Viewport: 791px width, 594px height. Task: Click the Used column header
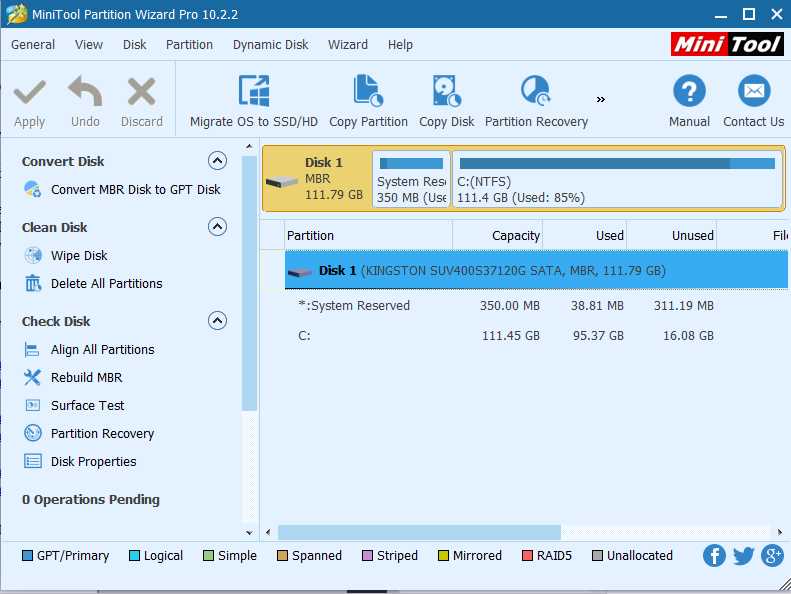point(584,235)
